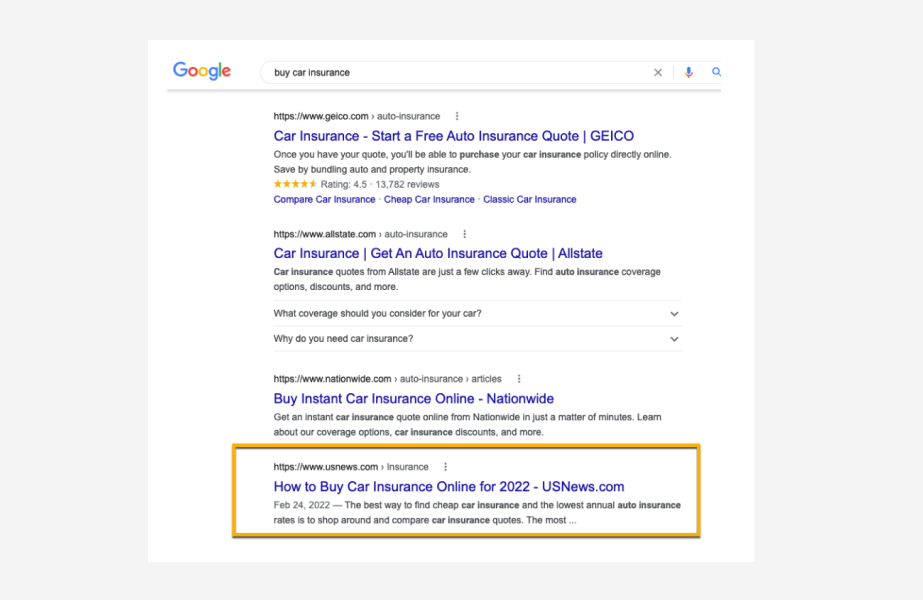Open three-dot menu beside USNews result

(x=445, y=467)
